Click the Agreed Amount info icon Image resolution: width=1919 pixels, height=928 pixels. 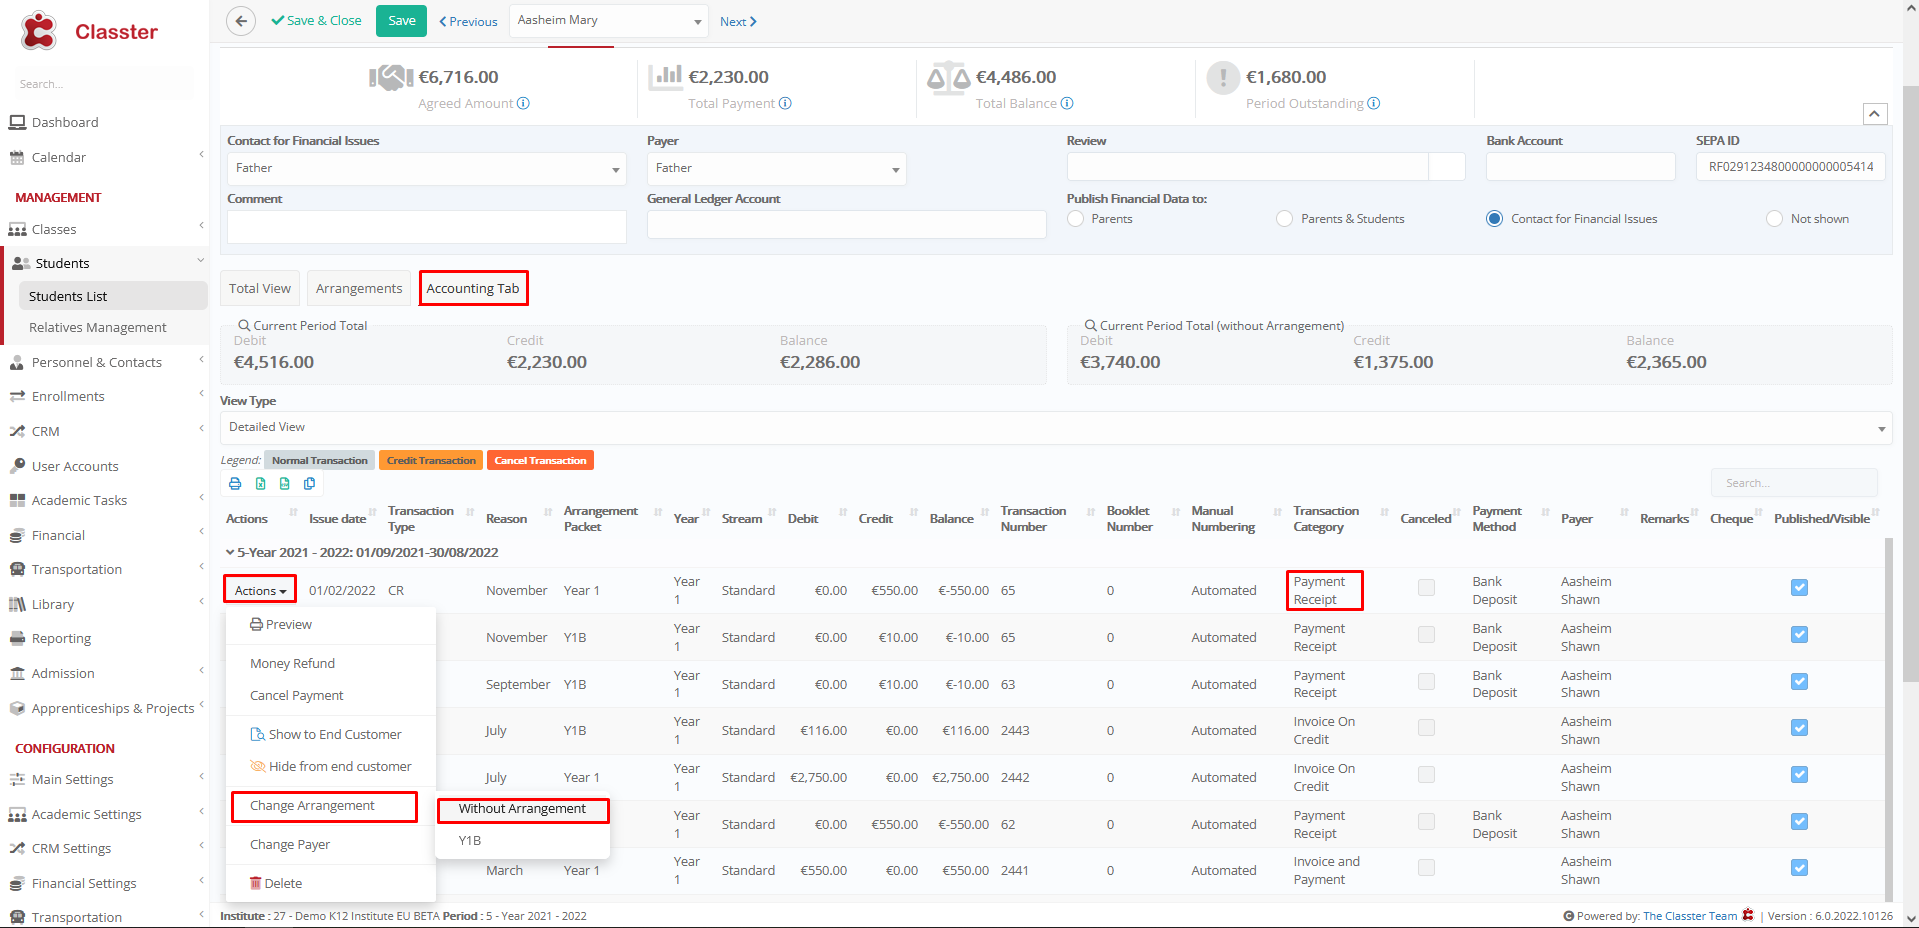point(523,103)
